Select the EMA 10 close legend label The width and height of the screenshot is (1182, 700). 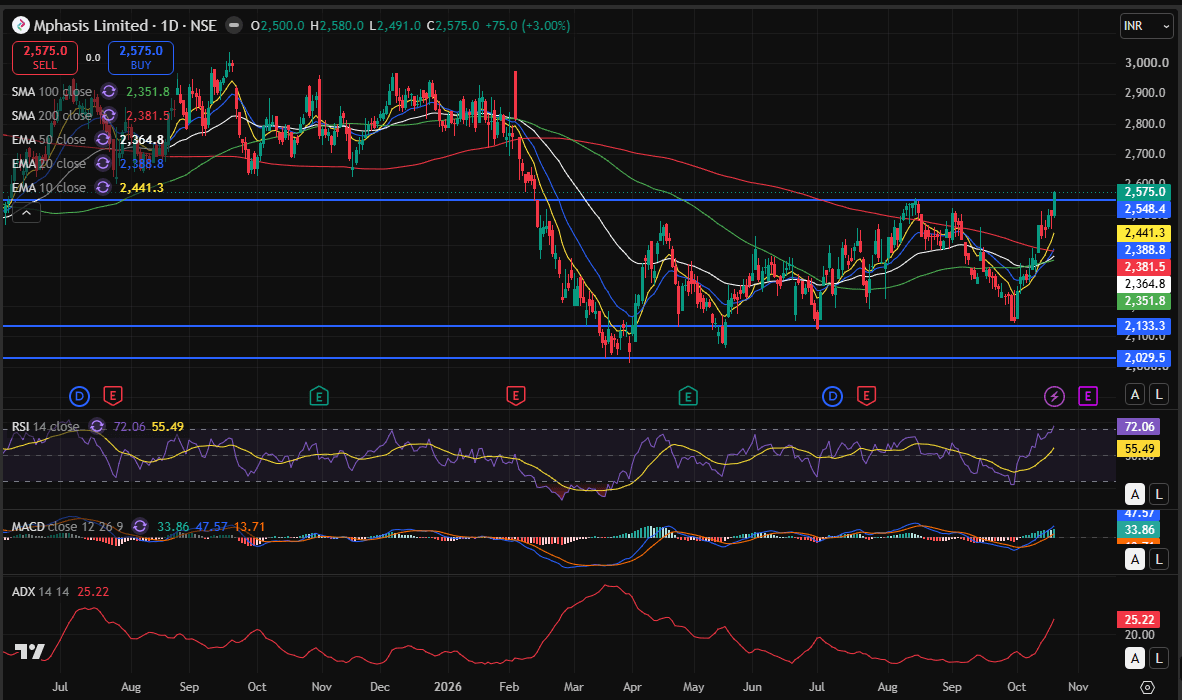(48, 187)
